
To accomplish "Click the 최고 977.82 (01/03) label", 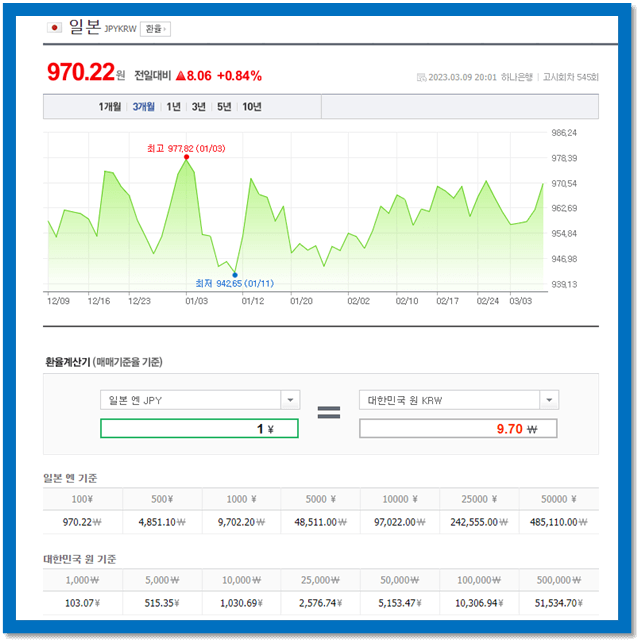I will pos(186,148).
